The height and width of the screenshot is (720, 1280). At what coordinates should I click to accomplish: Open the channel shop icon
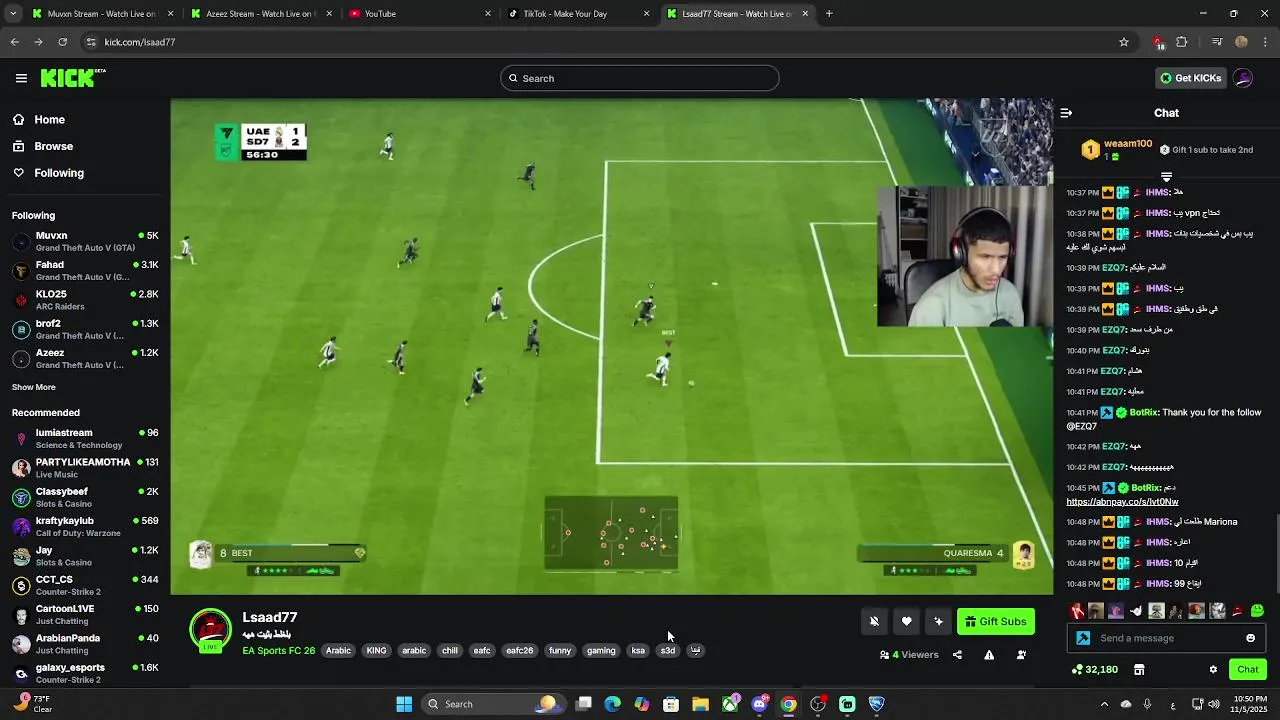tap(1139, 670)
